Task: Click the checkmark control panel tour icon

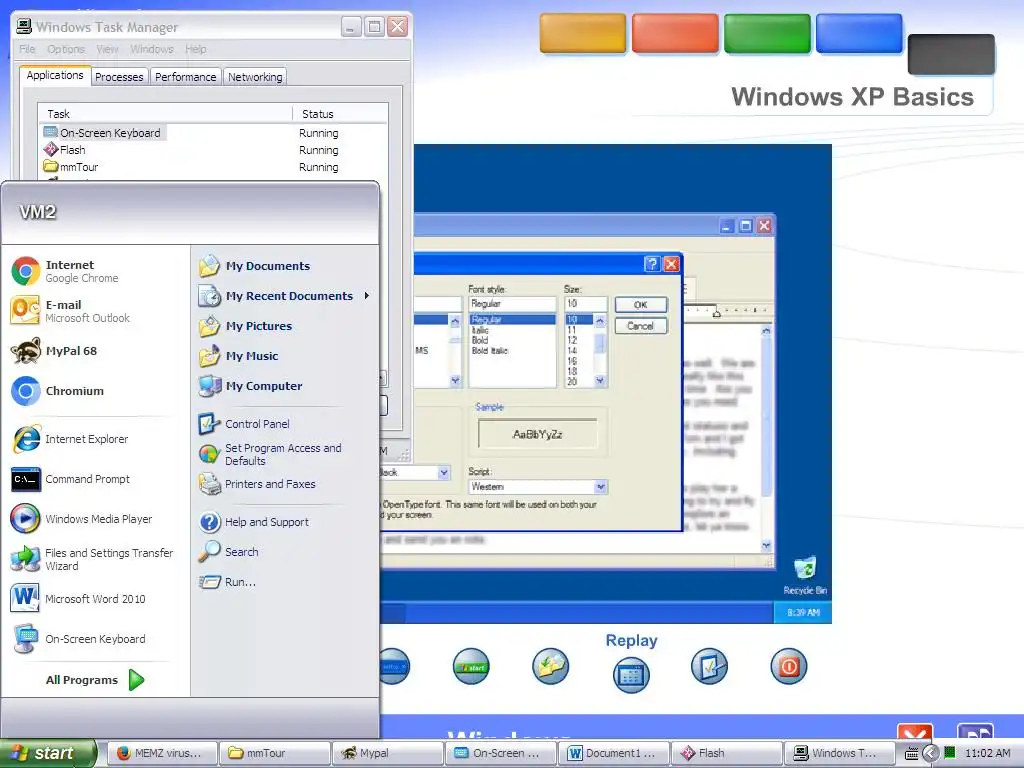Action: (x=709, y=666)
